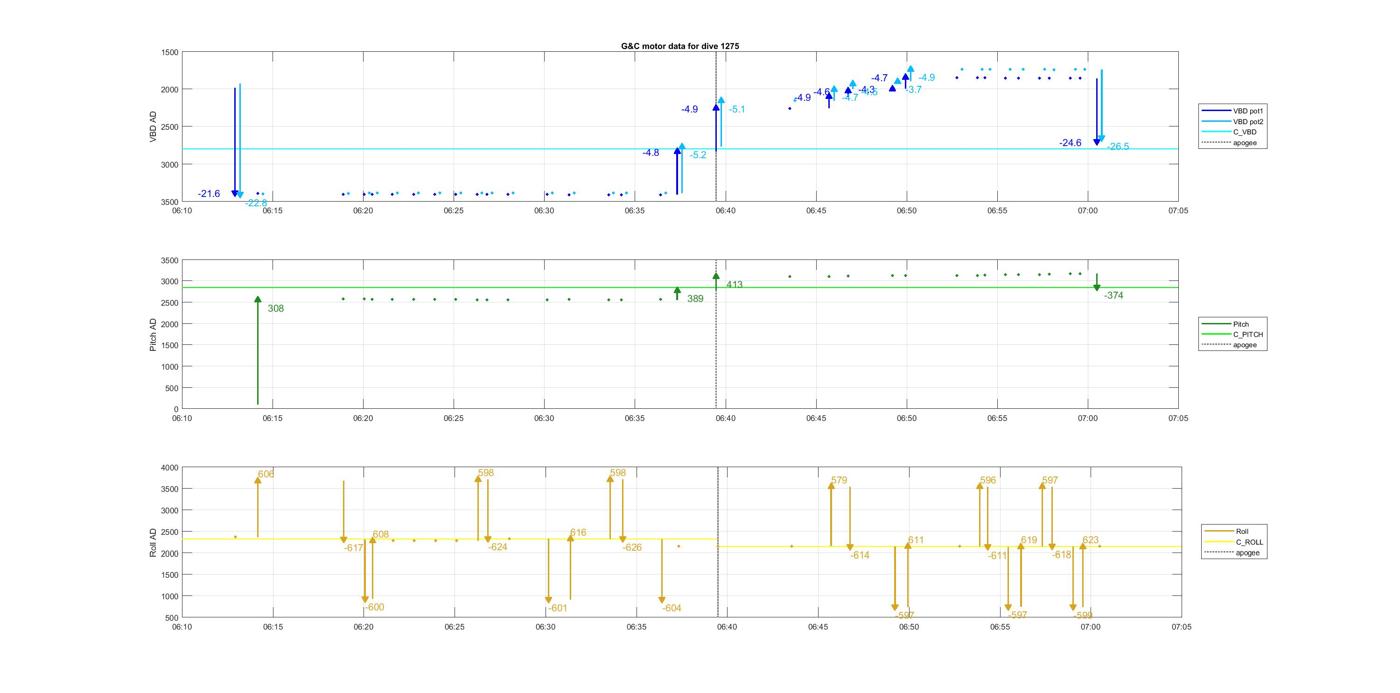Click the "-624" roll annotation

[498, 548]
